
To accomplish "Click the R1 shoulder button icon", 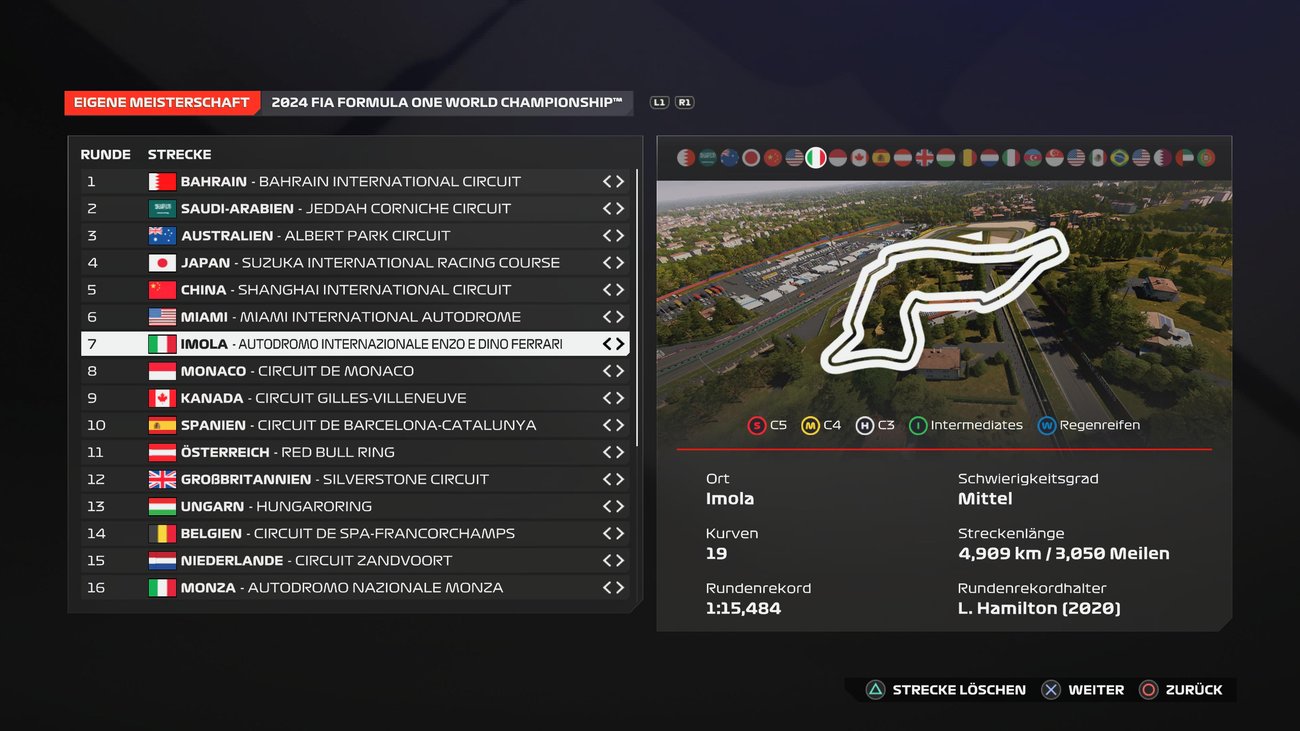I will tap(684, 102).
